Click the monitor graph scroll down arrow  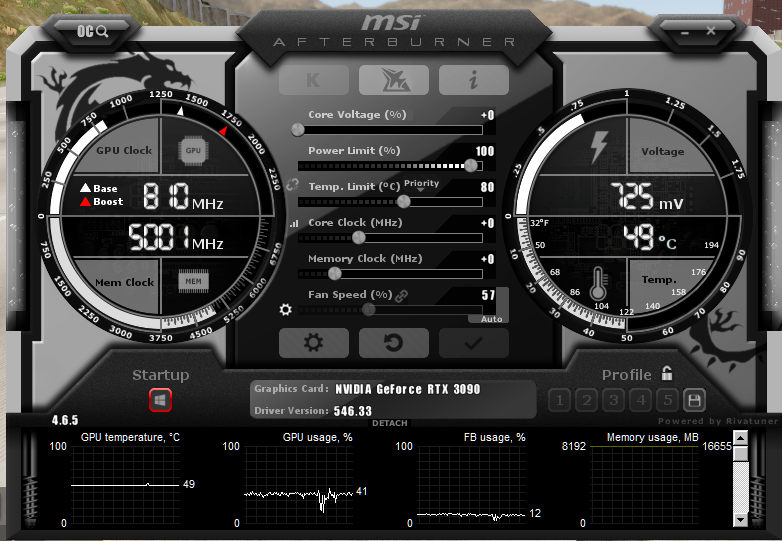pyautogui.click(x=741, y=520)
